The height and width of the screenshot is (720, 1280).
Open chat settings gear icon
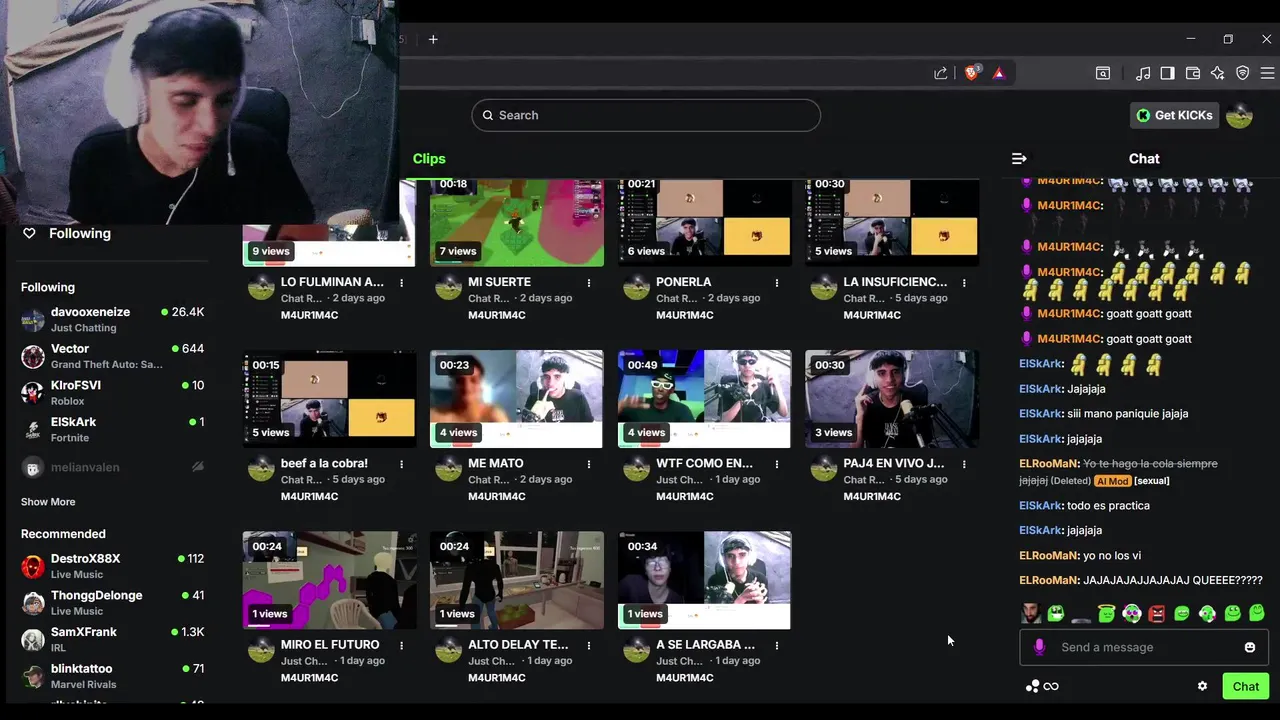(1202, 686)
